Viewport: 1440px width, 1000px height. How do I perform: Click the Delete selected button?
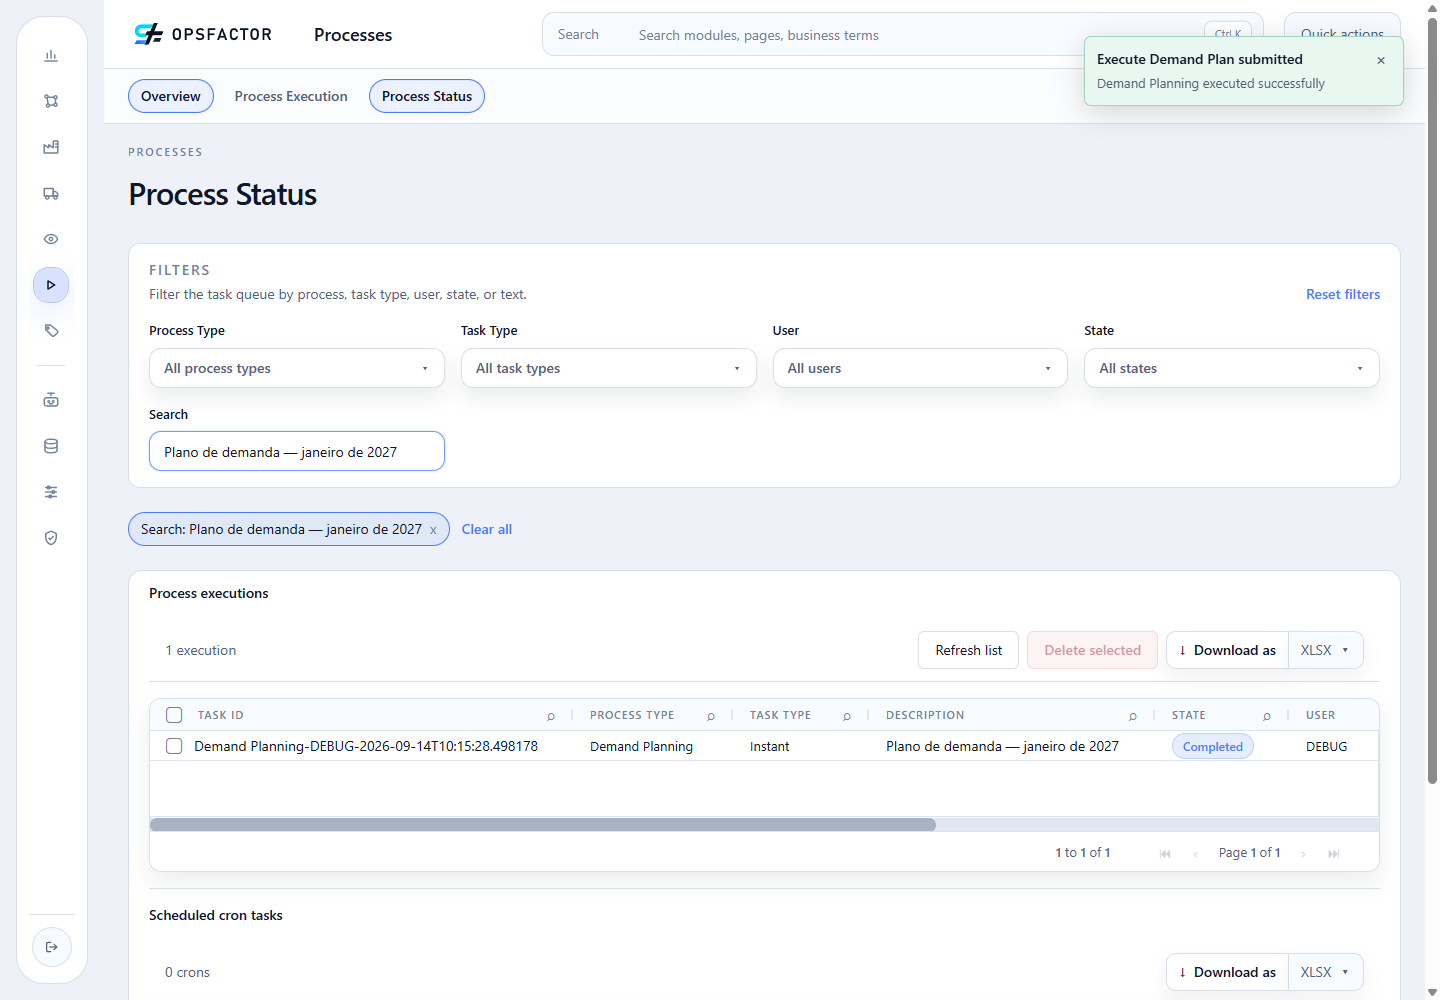pyautogui.click(x=1092, y=650)
